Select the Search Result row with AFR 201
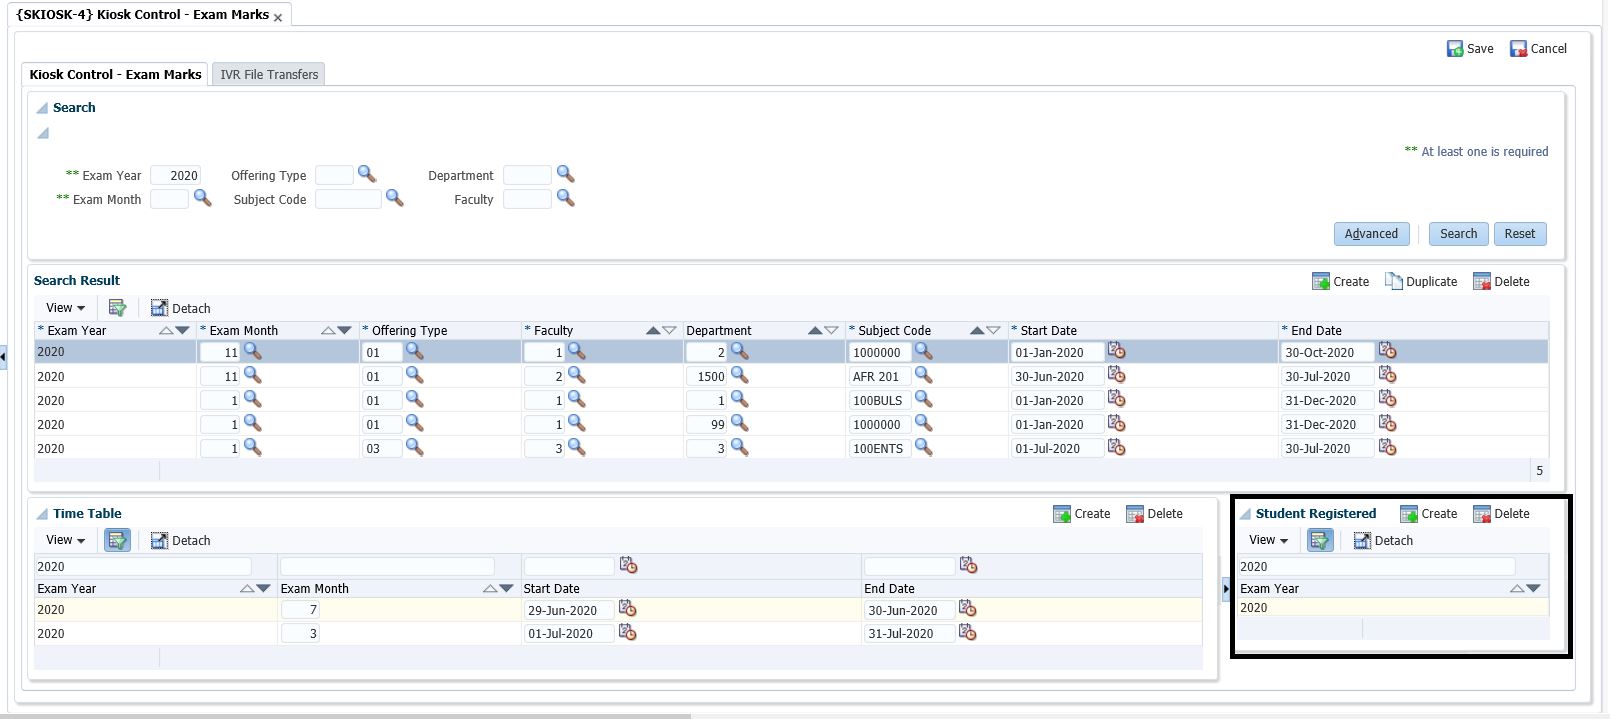The width and height of the screenshot is (1610, 719). [x=791, y=376]
